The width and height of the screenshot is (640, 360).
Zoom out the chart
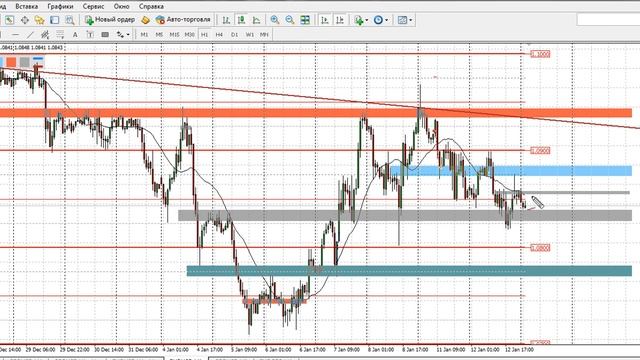290,20
